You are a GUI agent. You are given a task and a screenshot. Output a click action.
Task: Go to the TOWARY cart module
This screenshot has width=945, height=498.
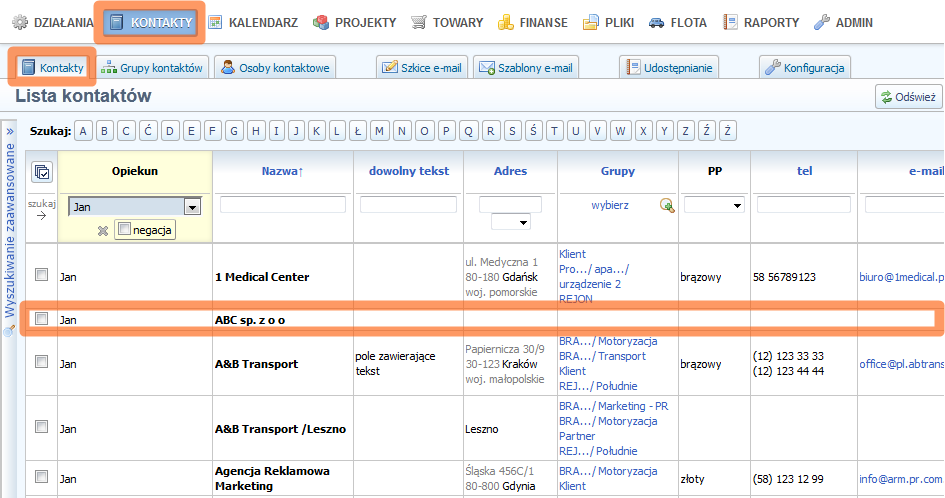pyautogui.click(x=447, y=22)
